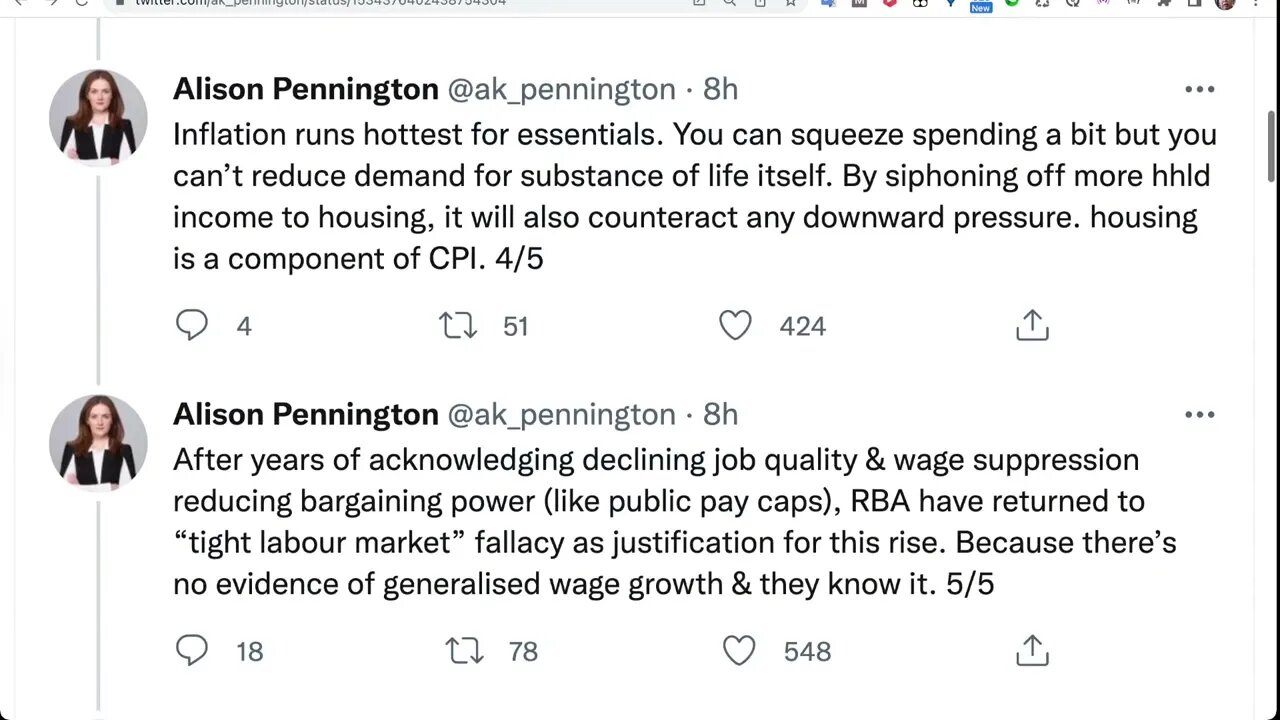Image resolution: width=1280 pixels, height=720 pixels.
Task: Click the address bar URL
Action: pyautogui.click(x=320, y=3)
